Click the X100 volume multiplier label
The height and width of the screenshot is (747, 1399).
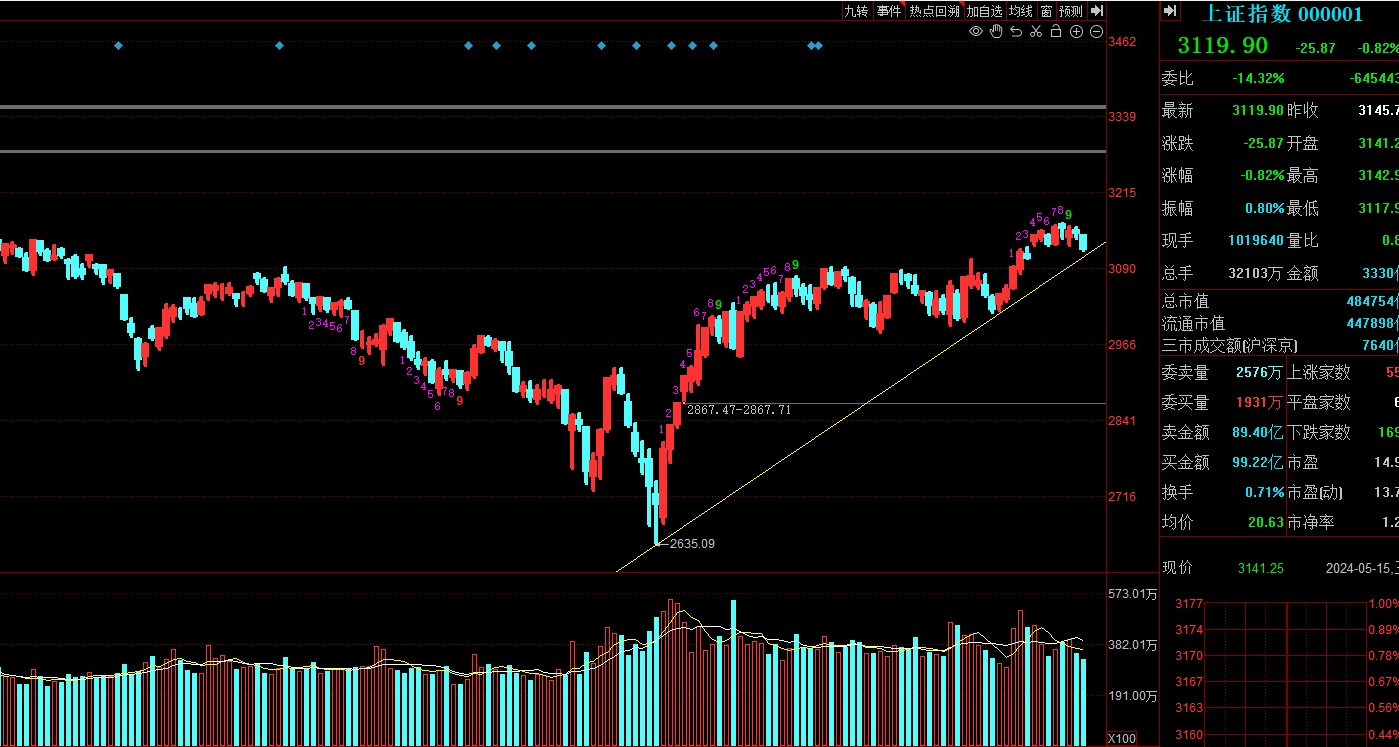point(1122,738)
